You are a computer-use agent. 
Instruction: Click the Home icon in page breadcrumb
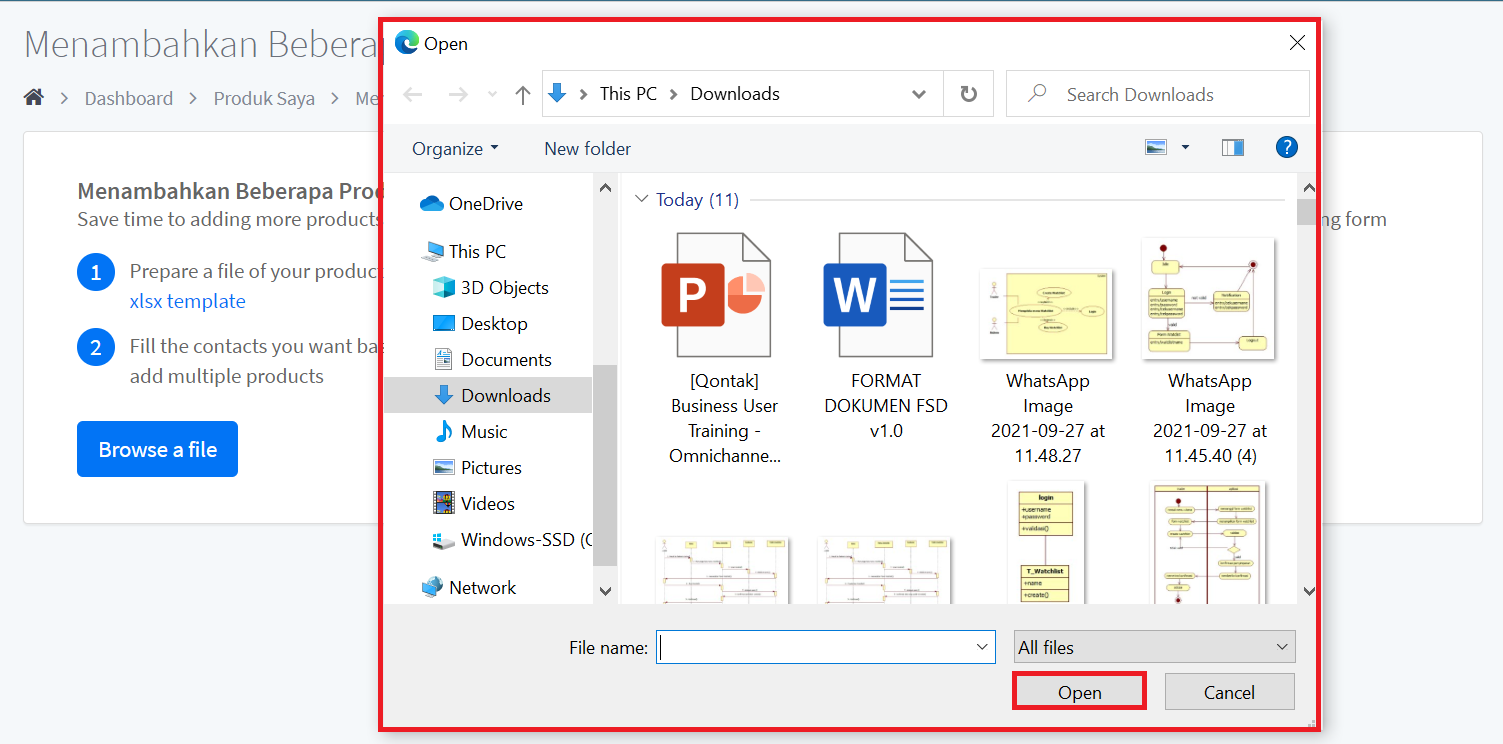click(x=34, y=97)
